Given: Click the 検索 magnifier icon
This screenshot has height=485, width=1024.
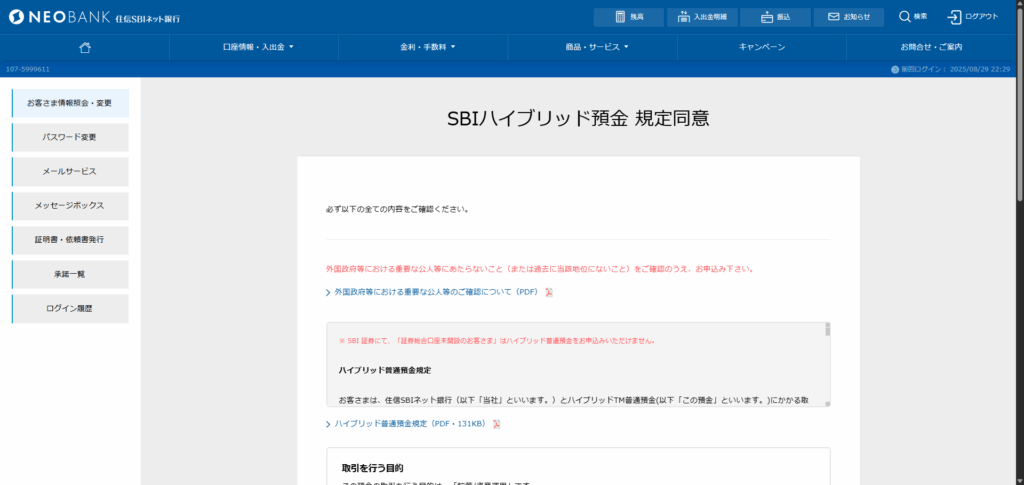Looking at the screenshot, I should (x=904, y=17).
